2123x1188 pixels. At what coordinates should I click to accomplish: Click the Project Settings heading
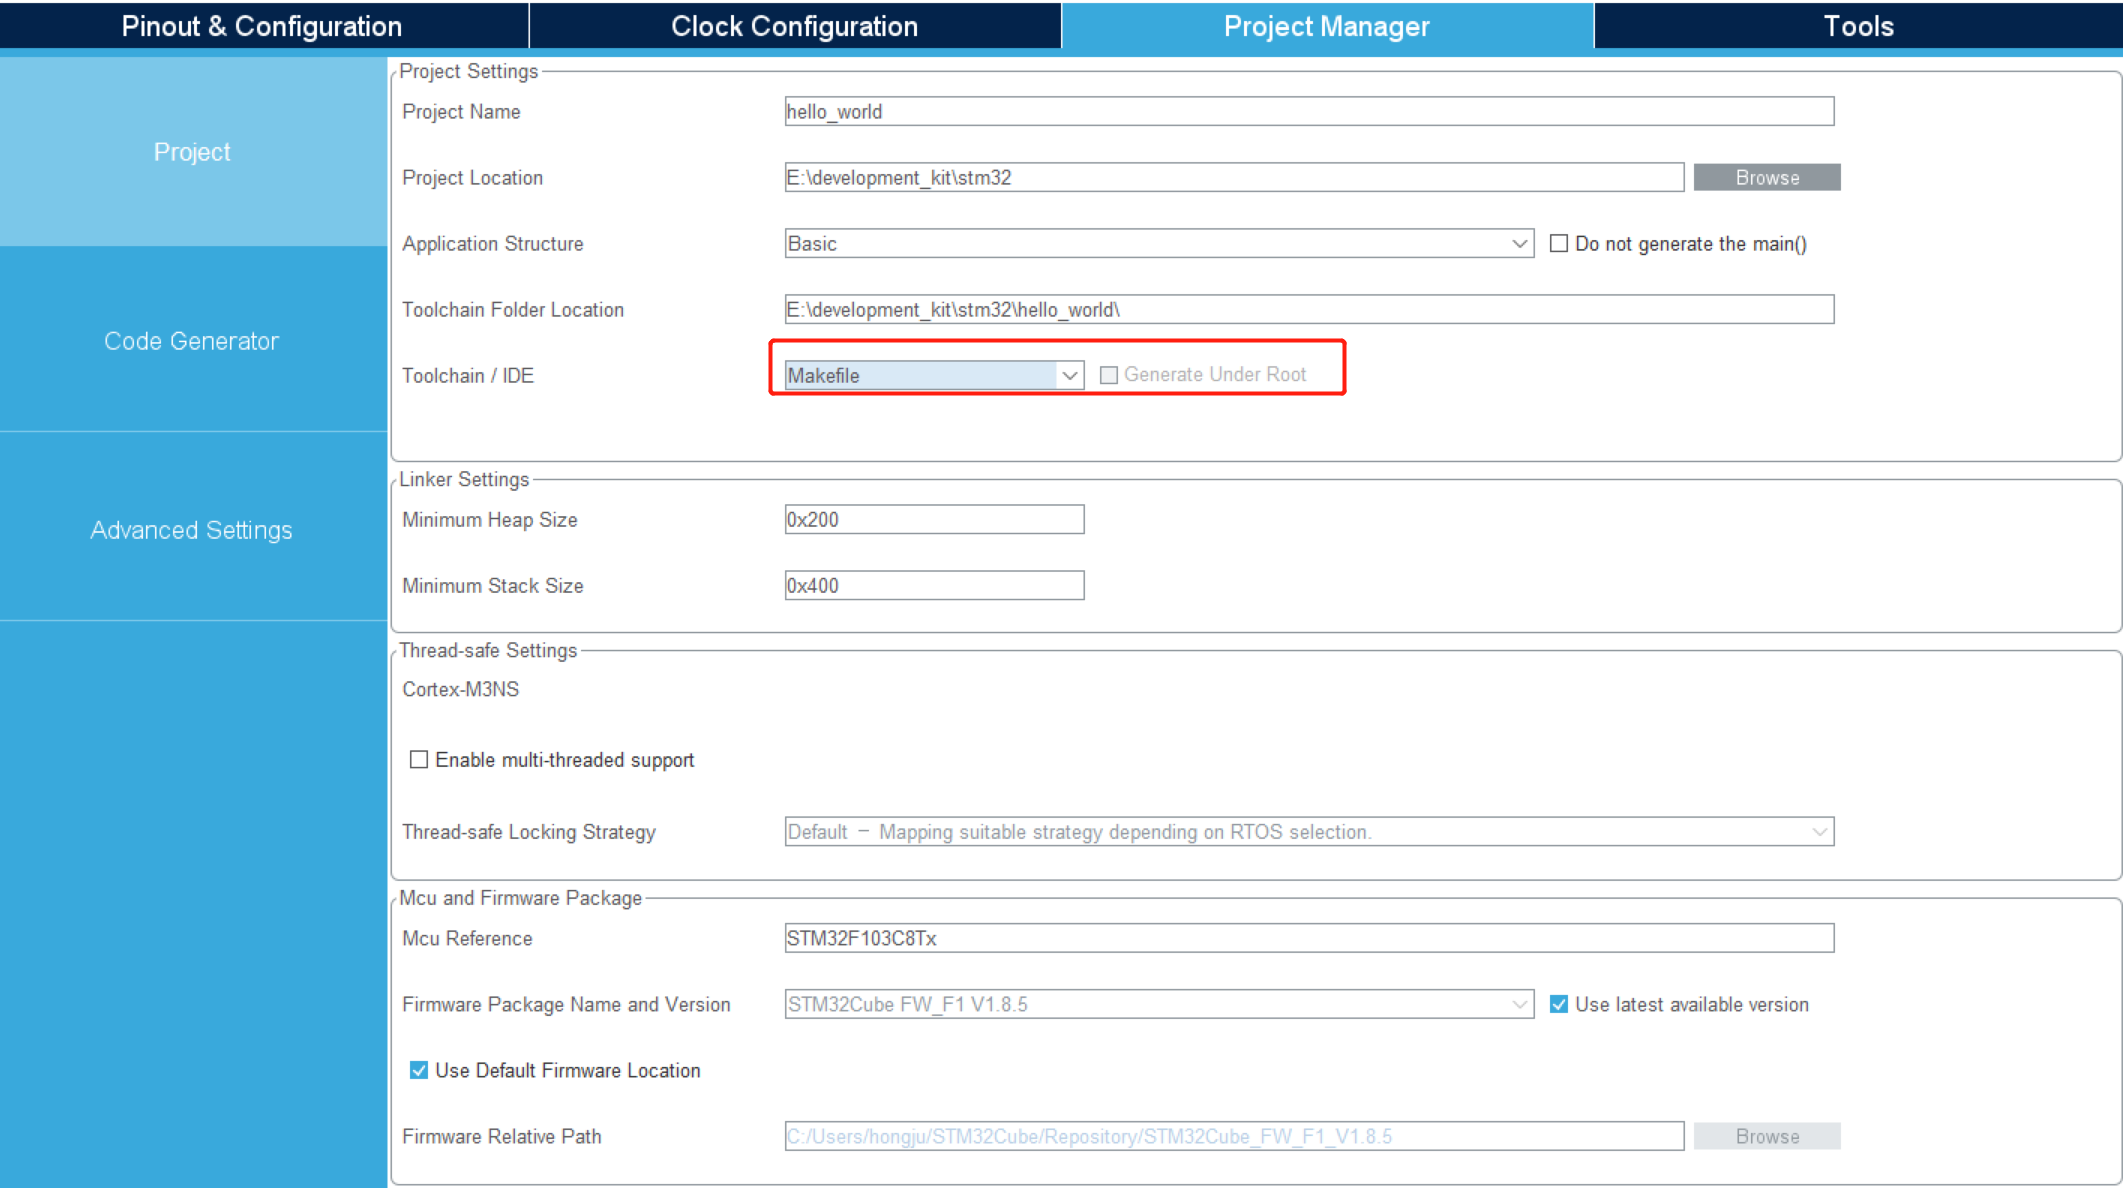pos(468,71)
